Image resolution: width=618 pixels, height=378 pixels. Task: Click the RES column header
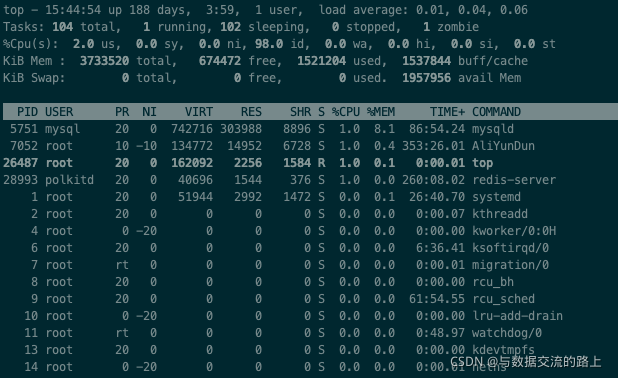click(251, 112)
